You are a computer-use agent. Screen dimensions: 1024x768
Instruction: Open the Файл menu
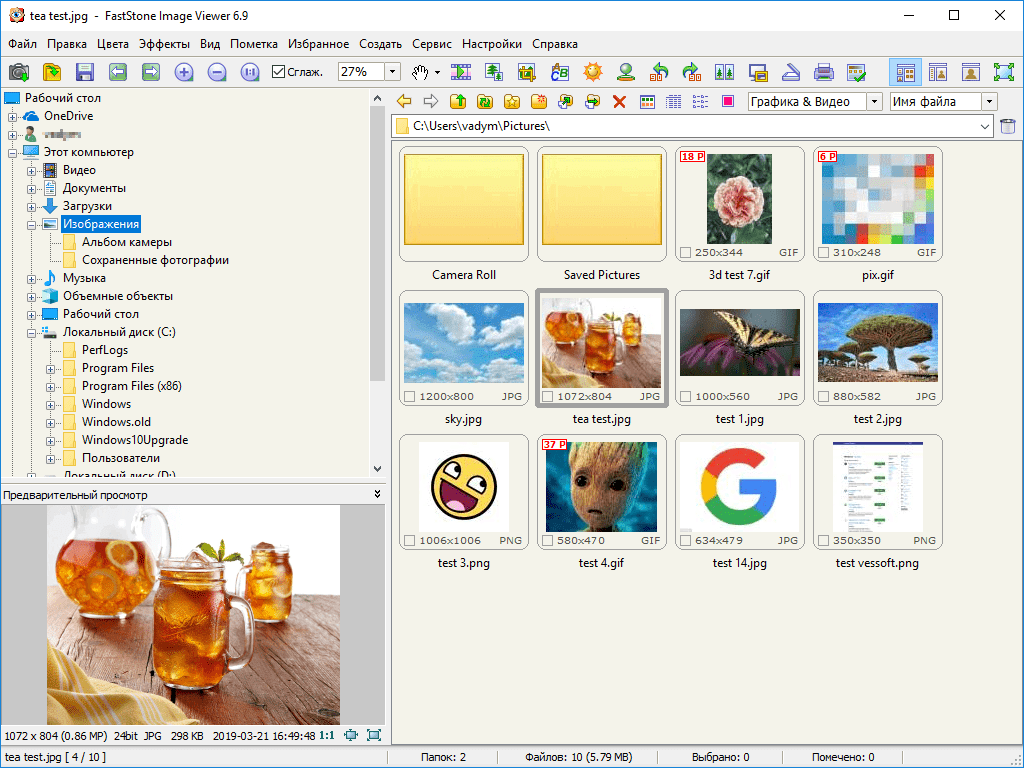(x=23, y=44)
